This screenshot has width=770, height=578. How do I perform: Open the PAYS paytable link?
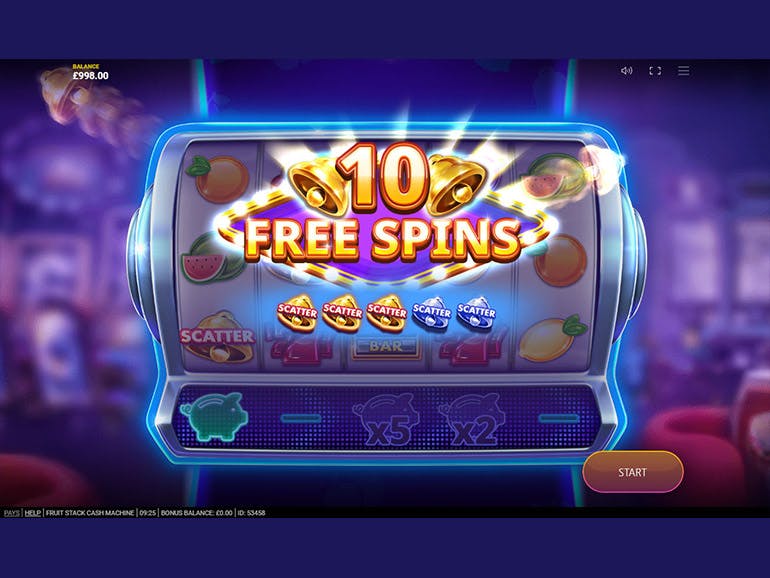pyautogui.click(x=12, y=513)
